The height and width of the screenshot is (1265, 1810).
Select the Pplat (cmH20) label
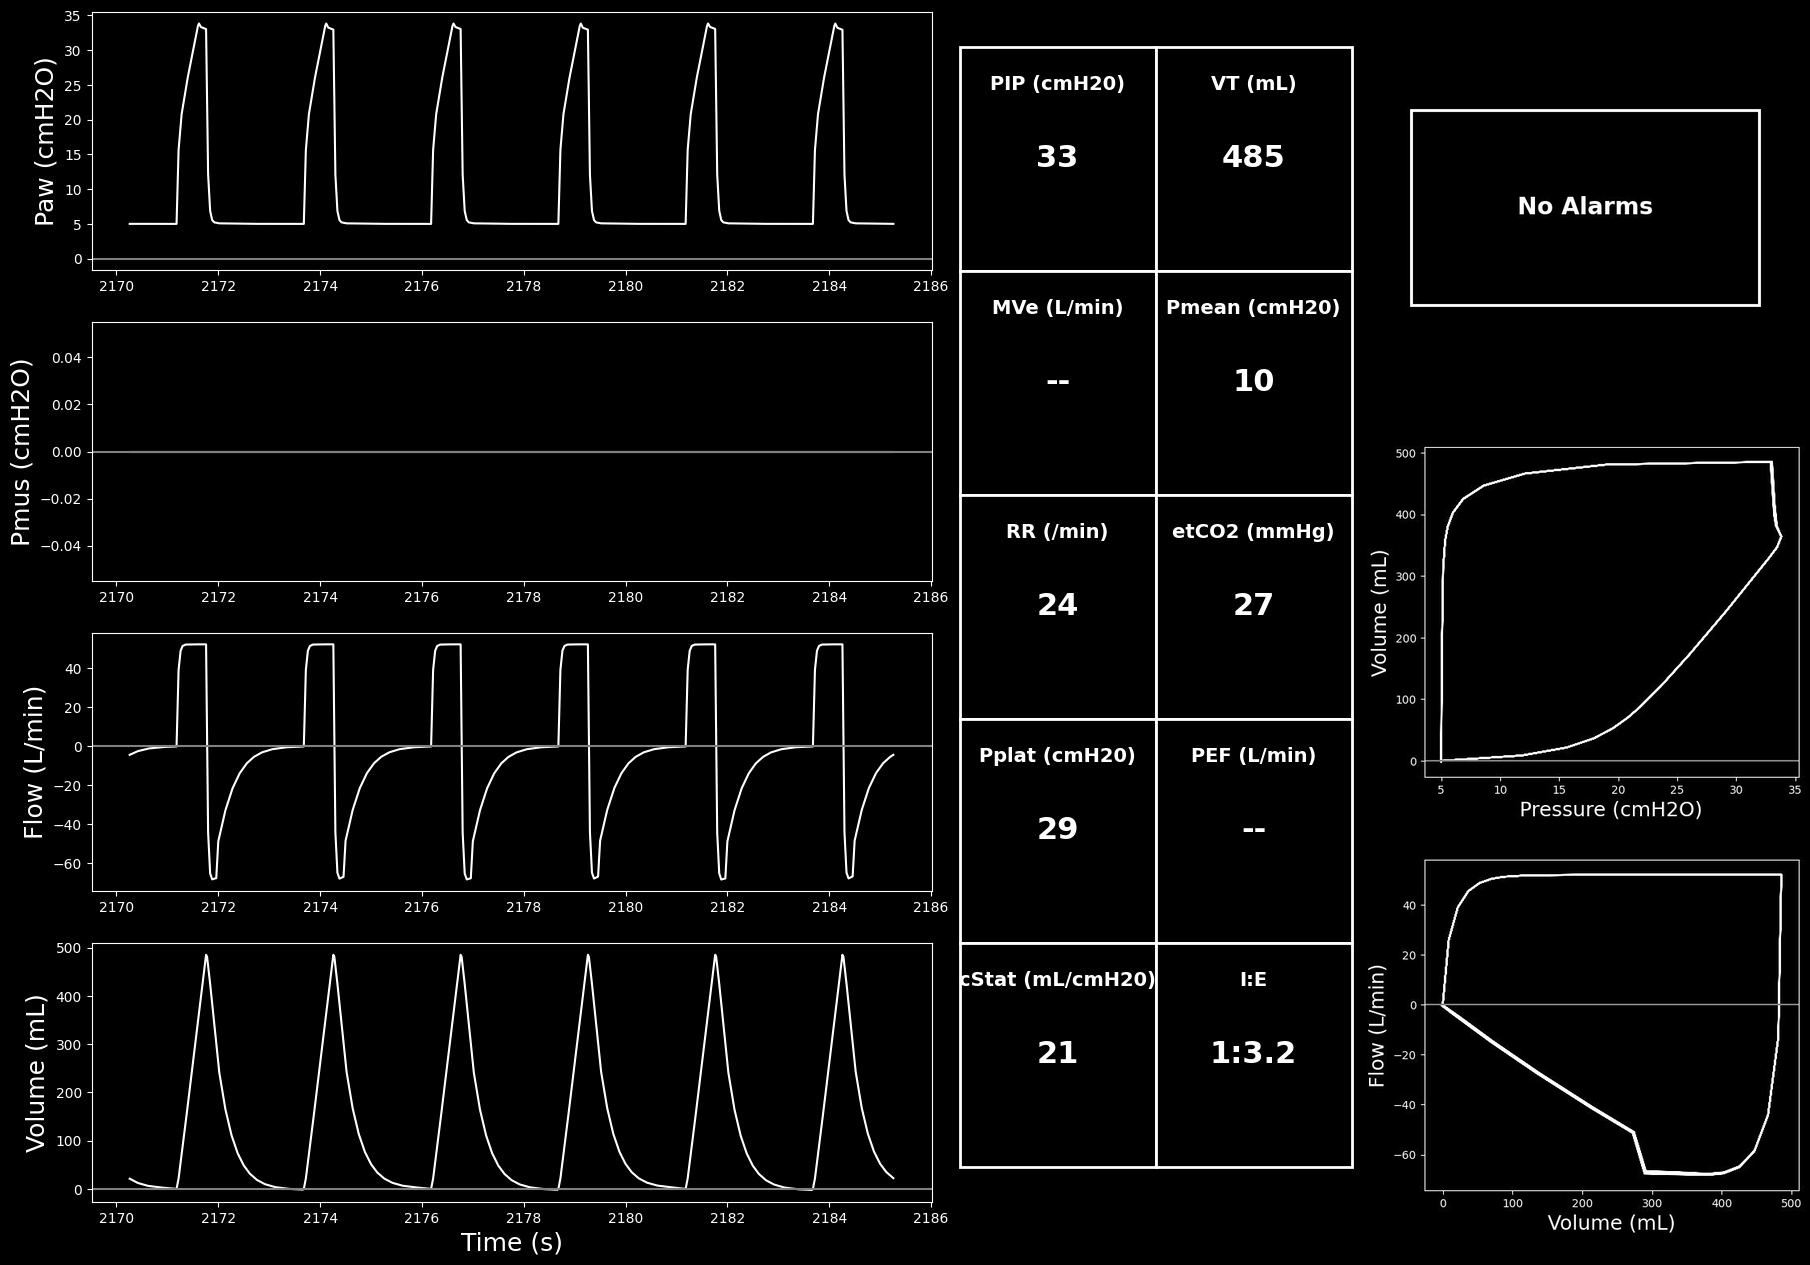[1057, 756]
